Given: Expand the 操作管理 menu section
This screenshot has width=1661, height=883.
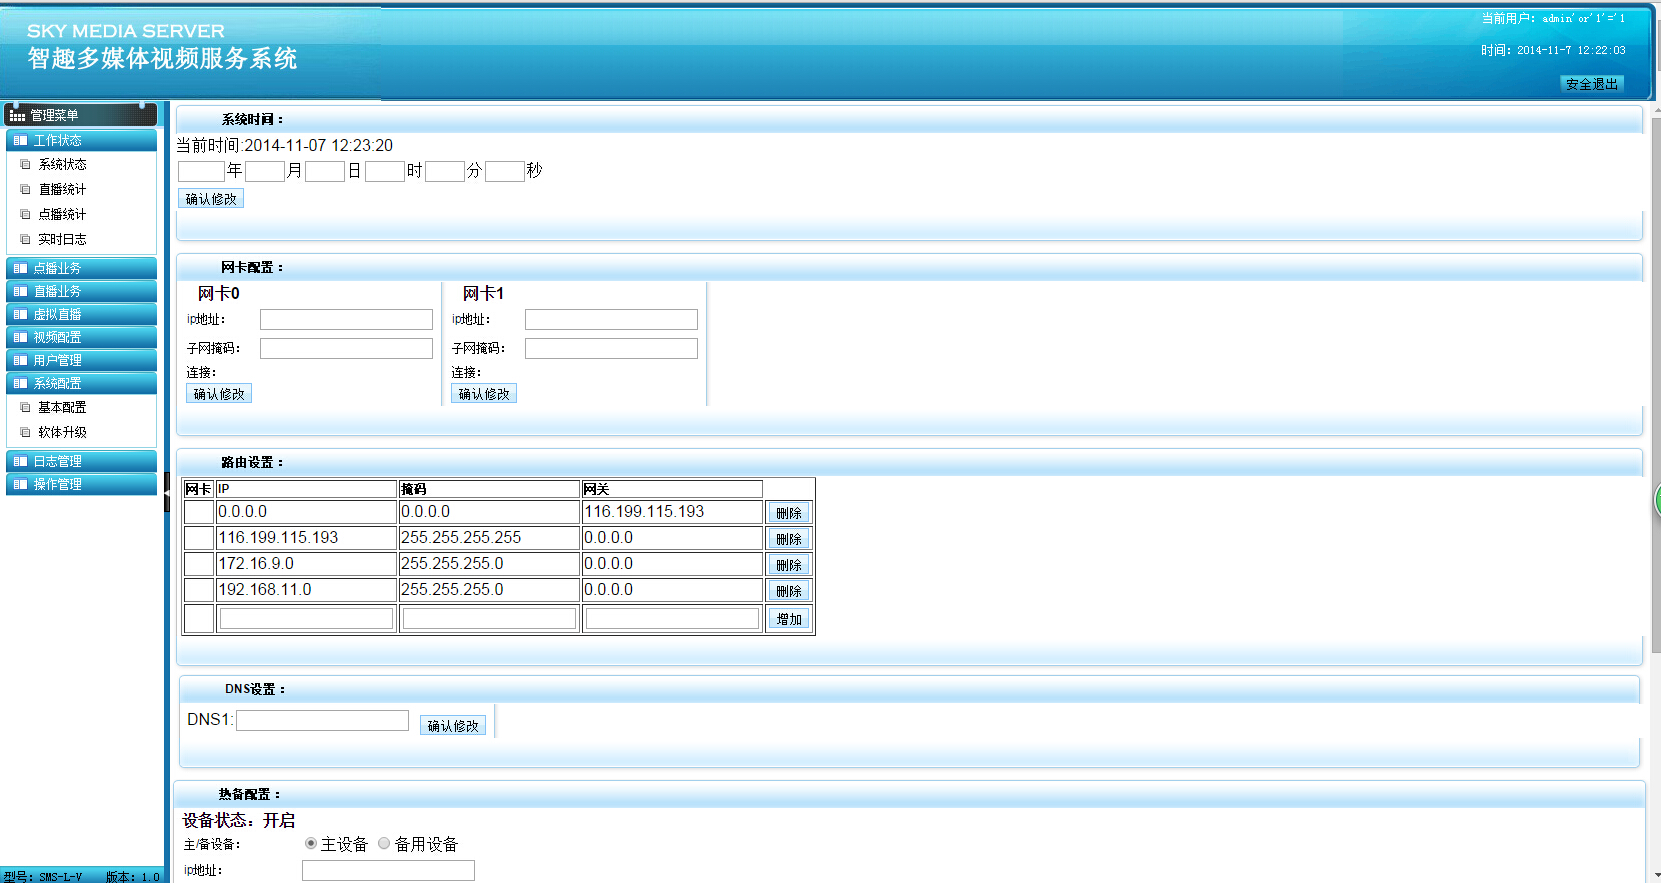Looking at the screenshot, I should 81,484.
